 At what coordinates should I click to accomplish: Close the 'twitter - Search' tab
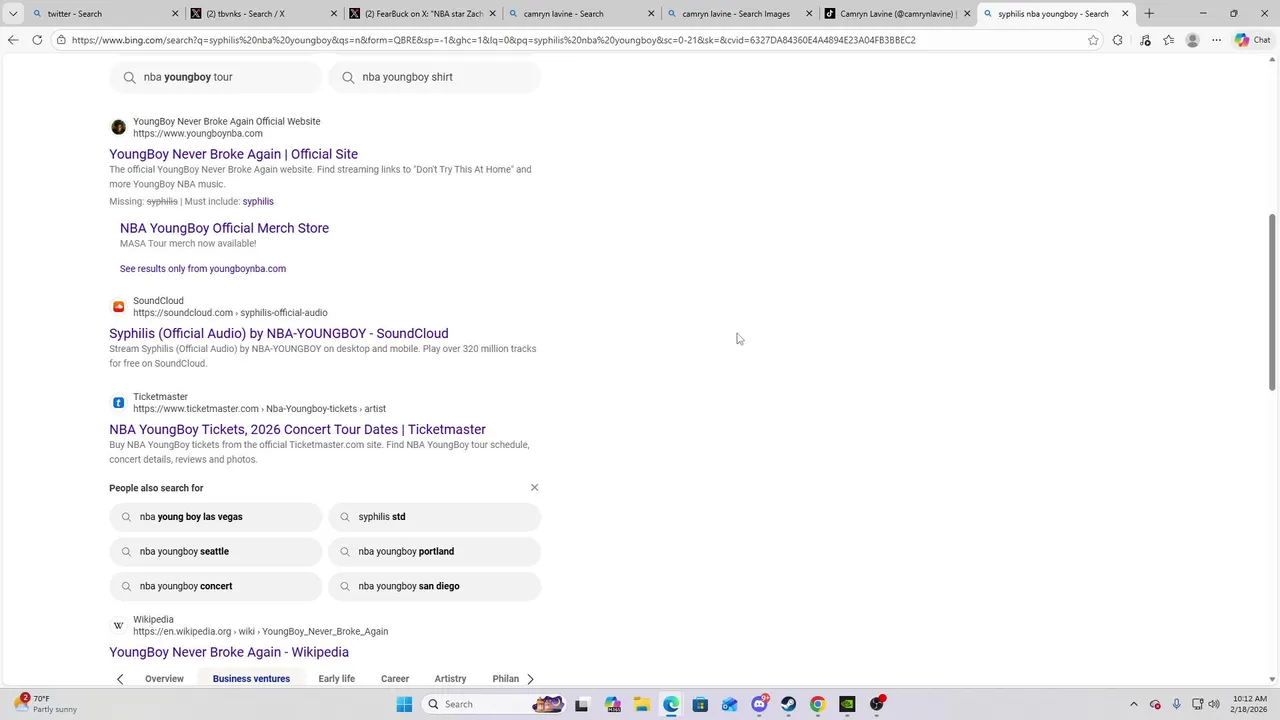tap(175, 14)
